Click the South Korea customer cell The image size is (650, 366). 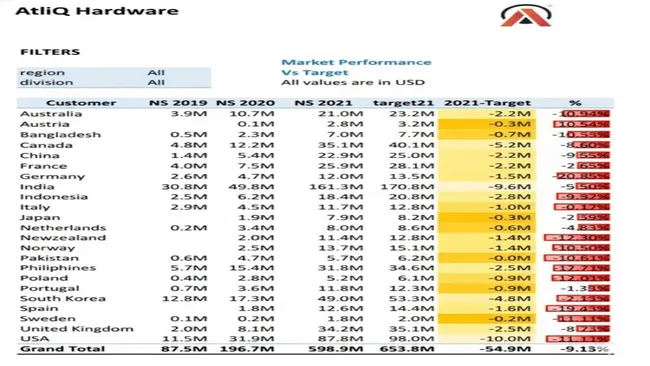(63, 298)
